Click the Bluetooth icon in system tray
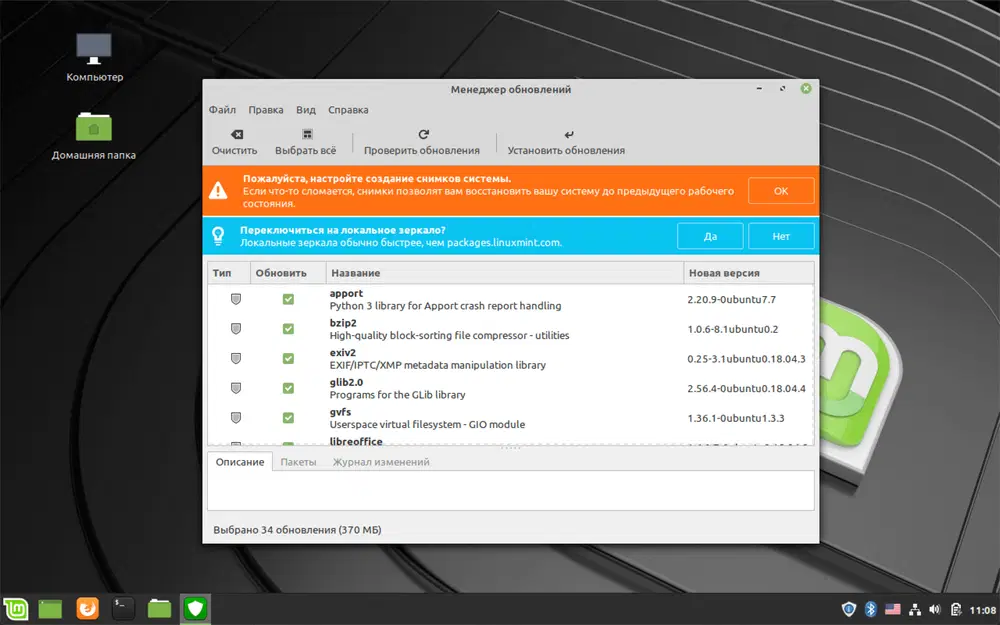This screenshot has height=625, width=1000. tap(871, 608)
